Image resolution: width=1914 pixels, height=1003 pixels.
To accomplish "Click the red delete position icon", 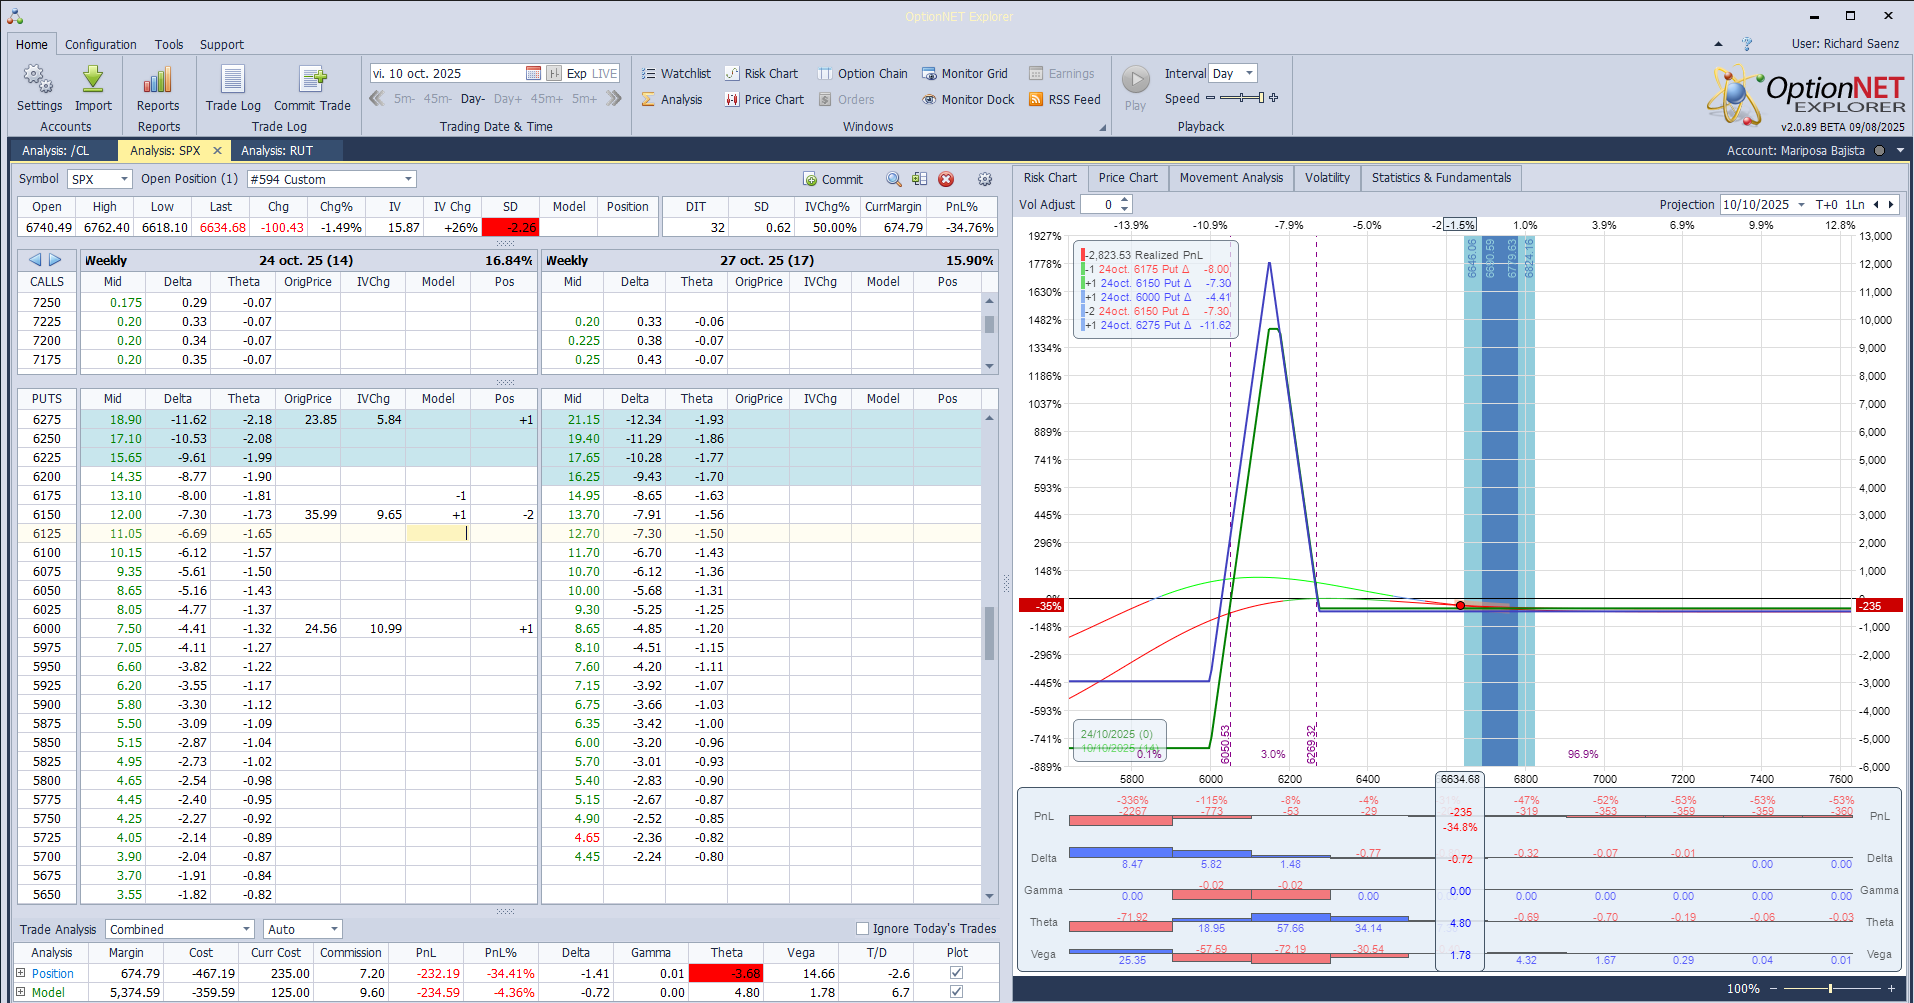I will click(946, 180).
